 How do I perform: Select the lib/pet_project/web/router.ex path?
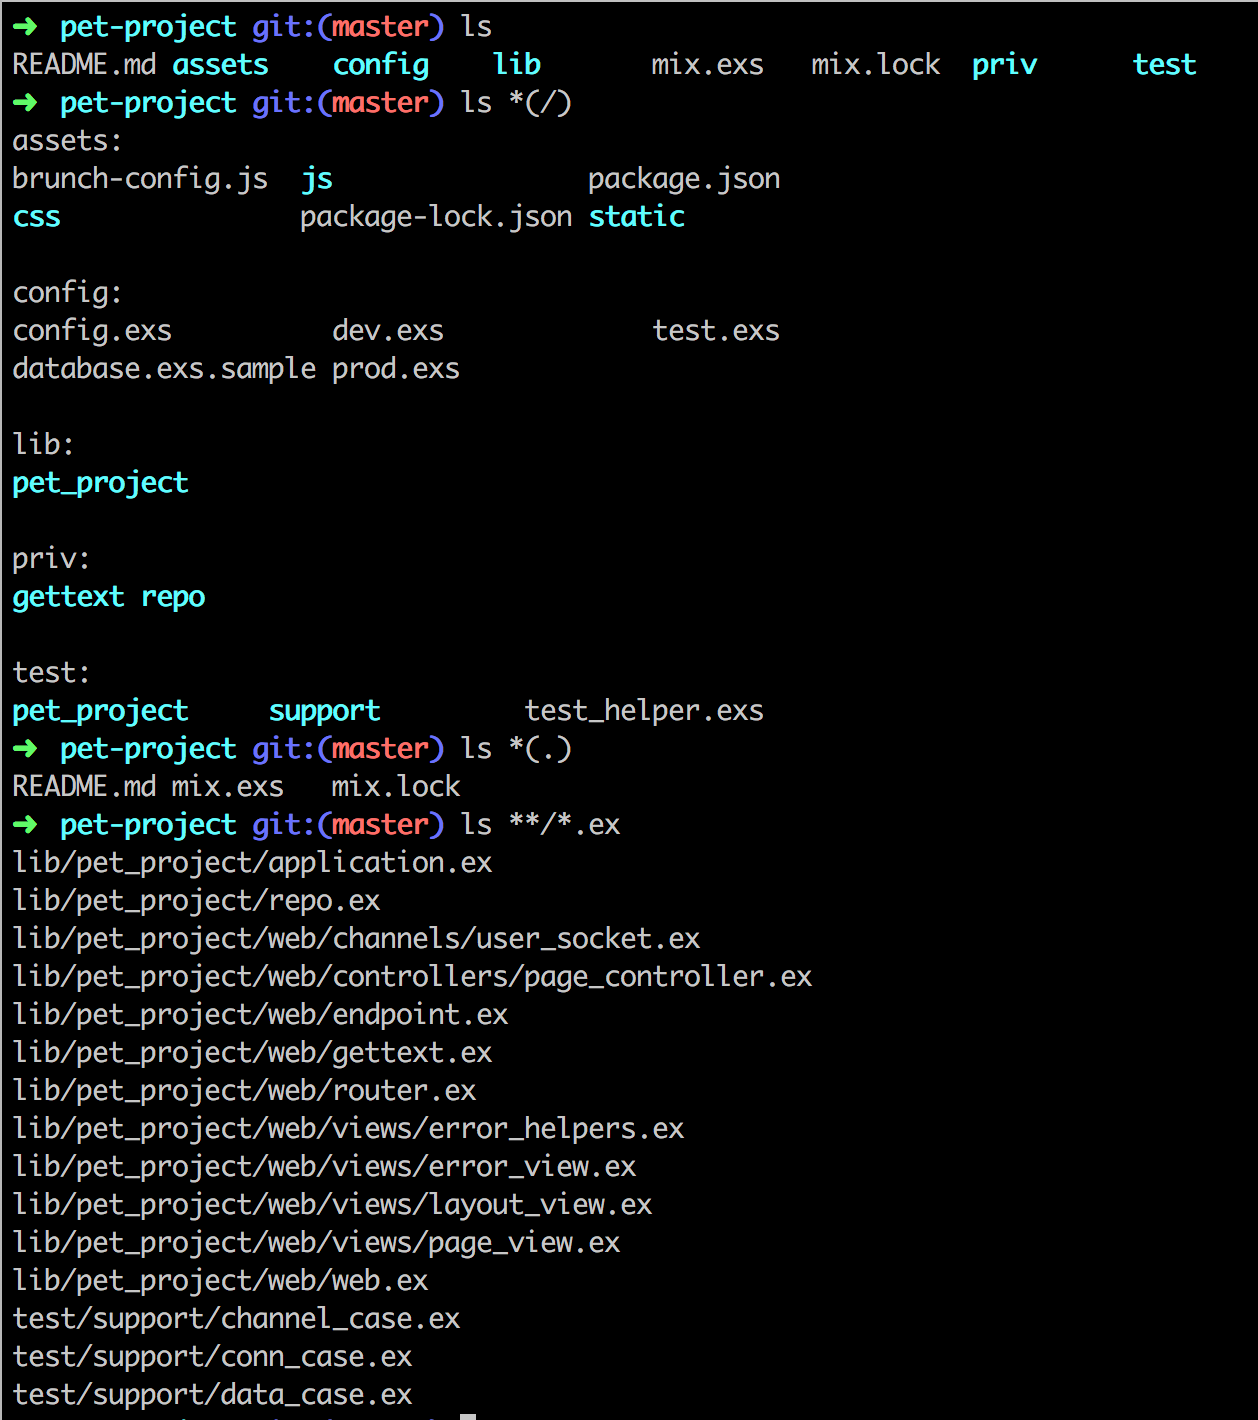click(243, 1090)
